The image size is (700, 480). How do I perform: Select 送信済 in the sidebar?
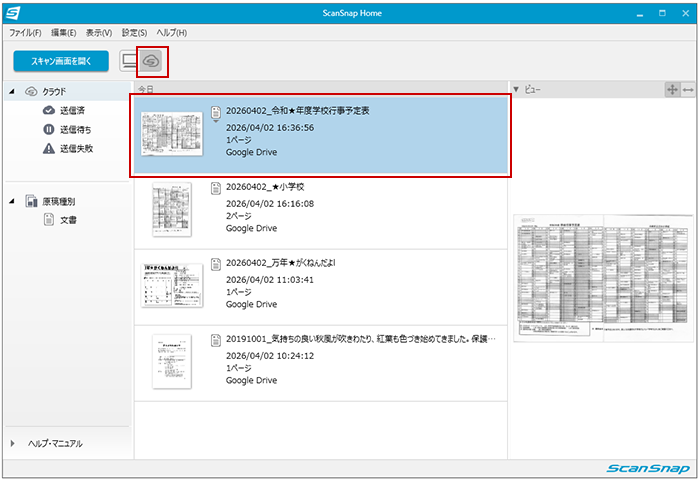[72, 110]
